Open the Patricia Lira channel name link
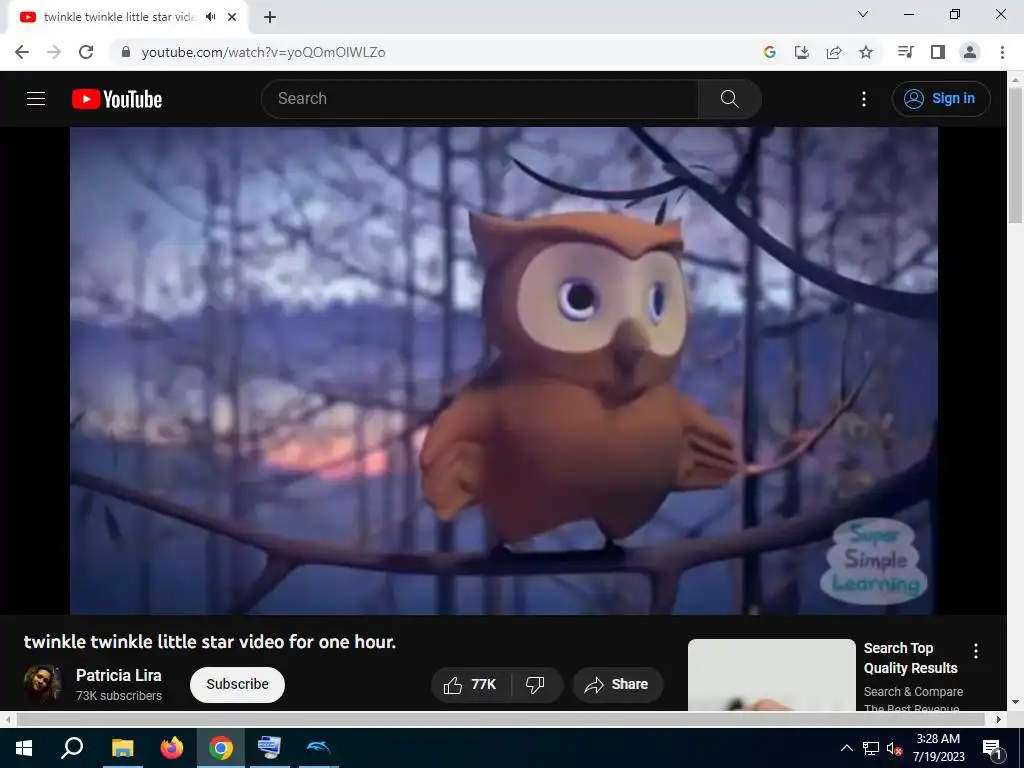The image size is (1024, 768). 119,675
